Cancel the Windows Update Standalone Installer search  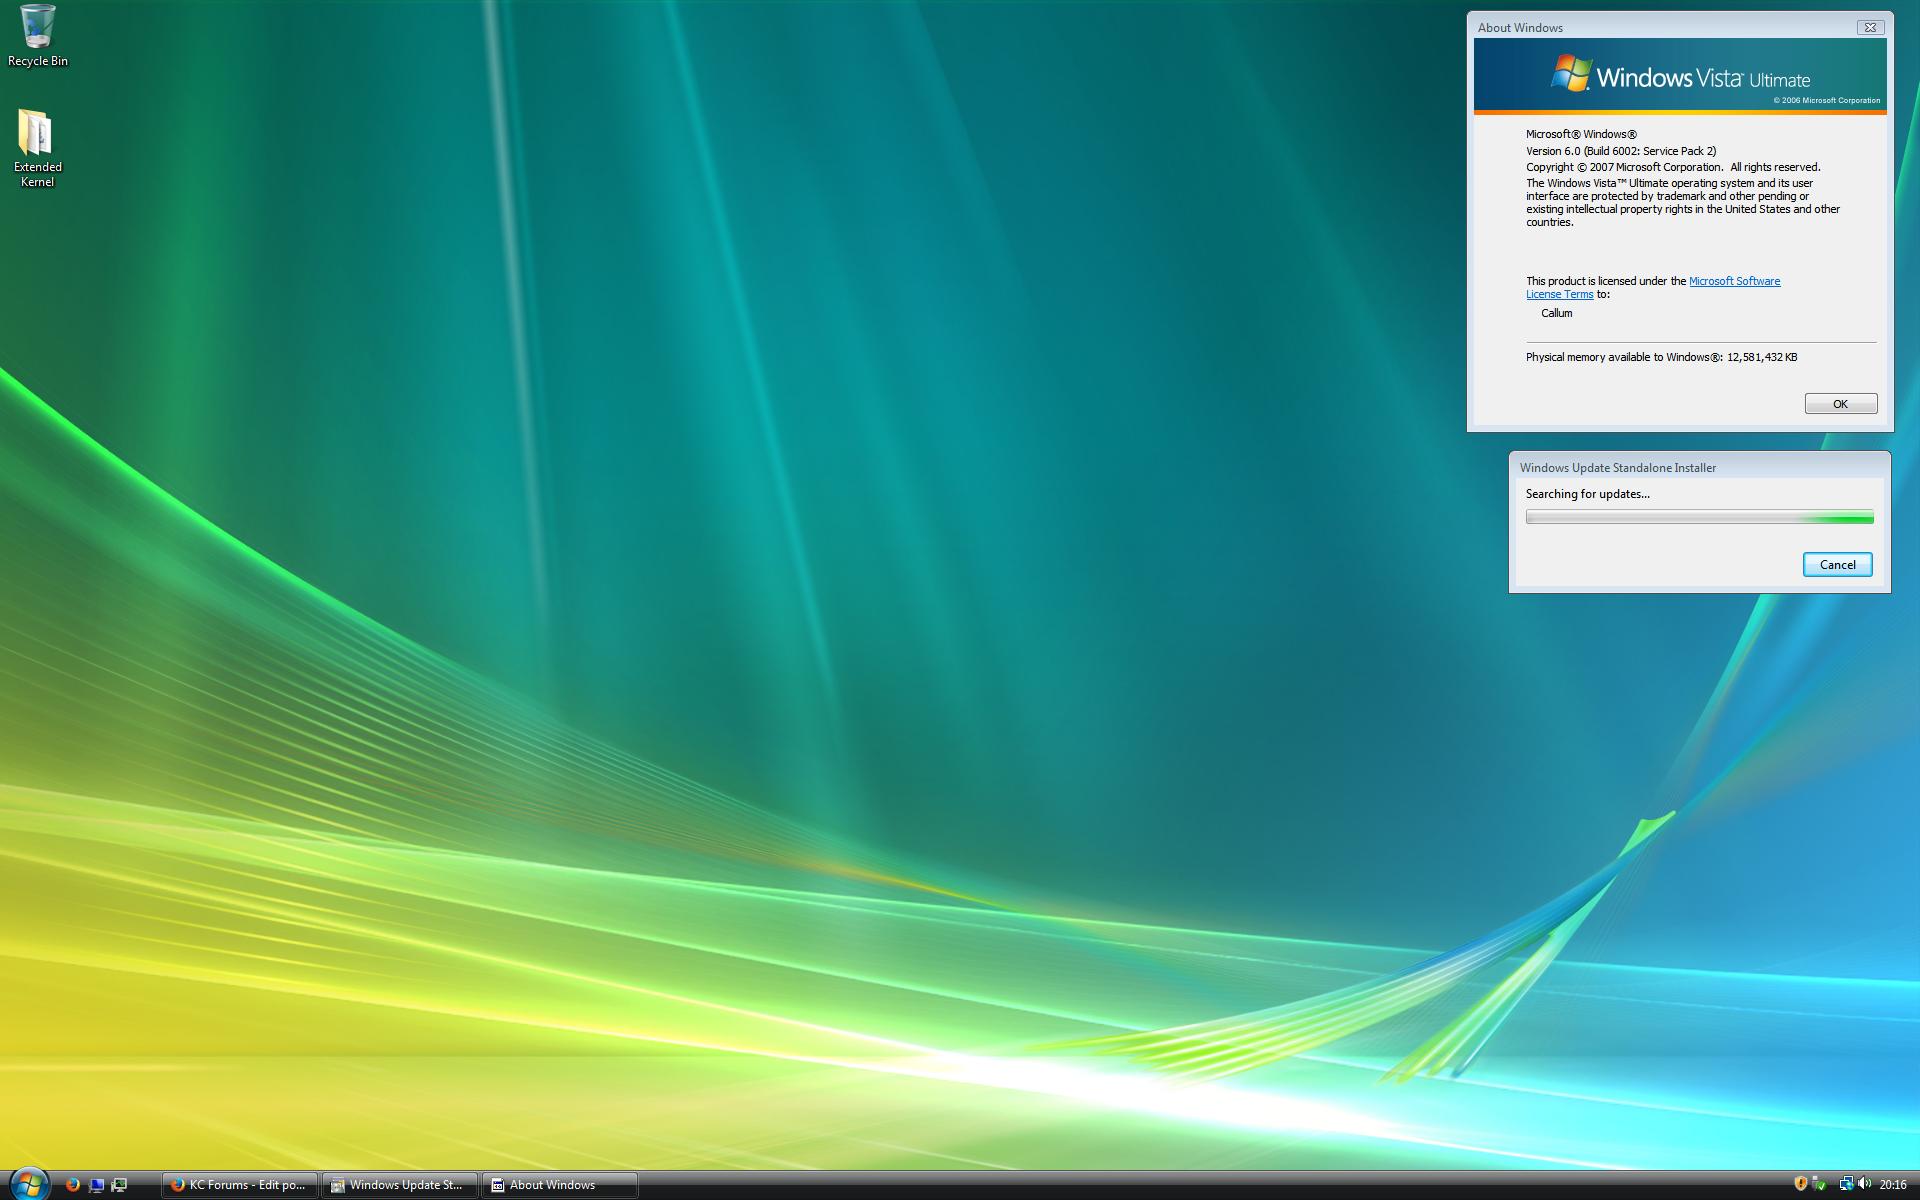click(x=1837, y=565)
